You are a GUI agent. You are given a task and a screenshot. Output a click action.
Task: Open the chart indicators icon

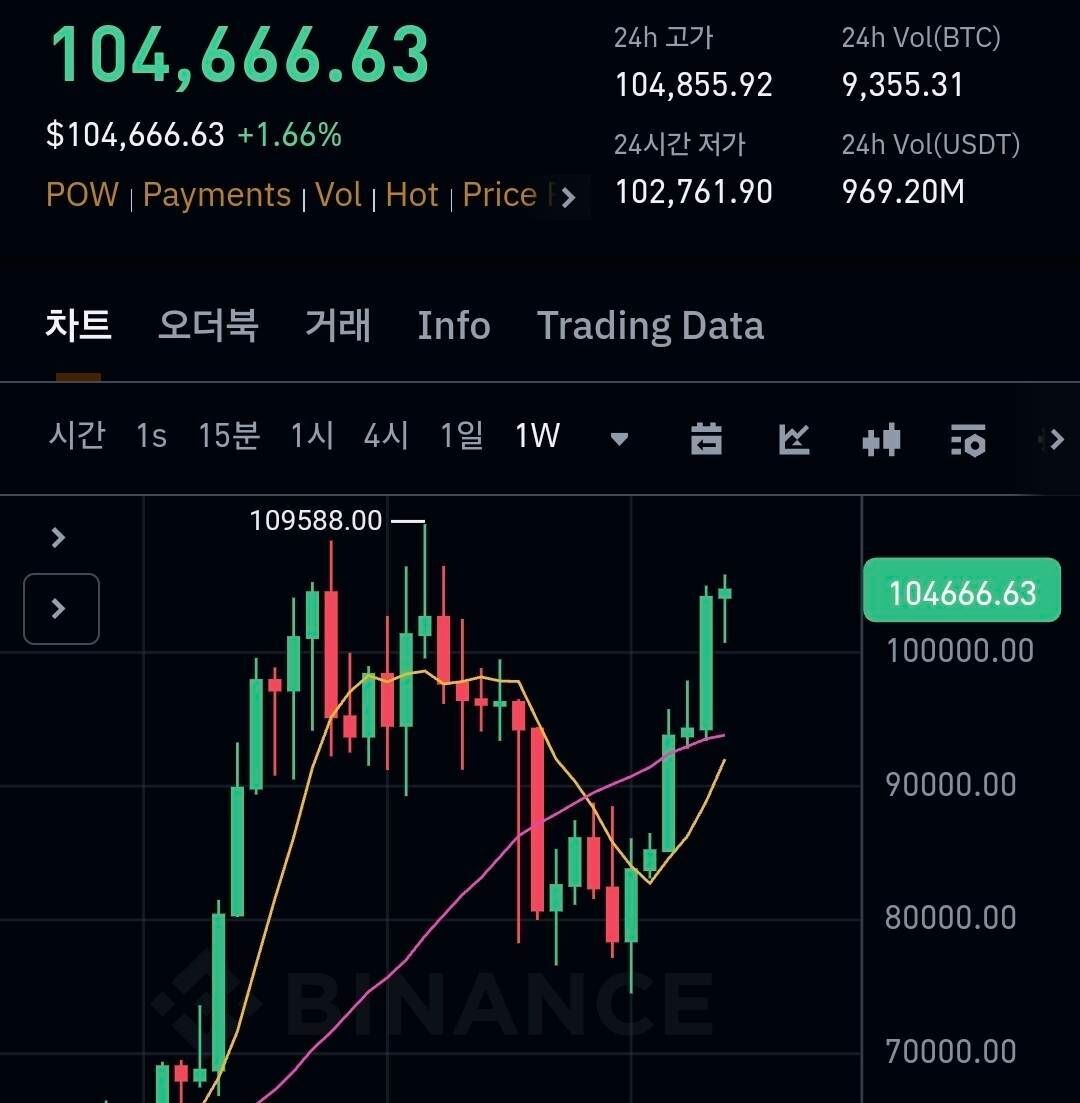pyautogui.click(x=794, y=438)
